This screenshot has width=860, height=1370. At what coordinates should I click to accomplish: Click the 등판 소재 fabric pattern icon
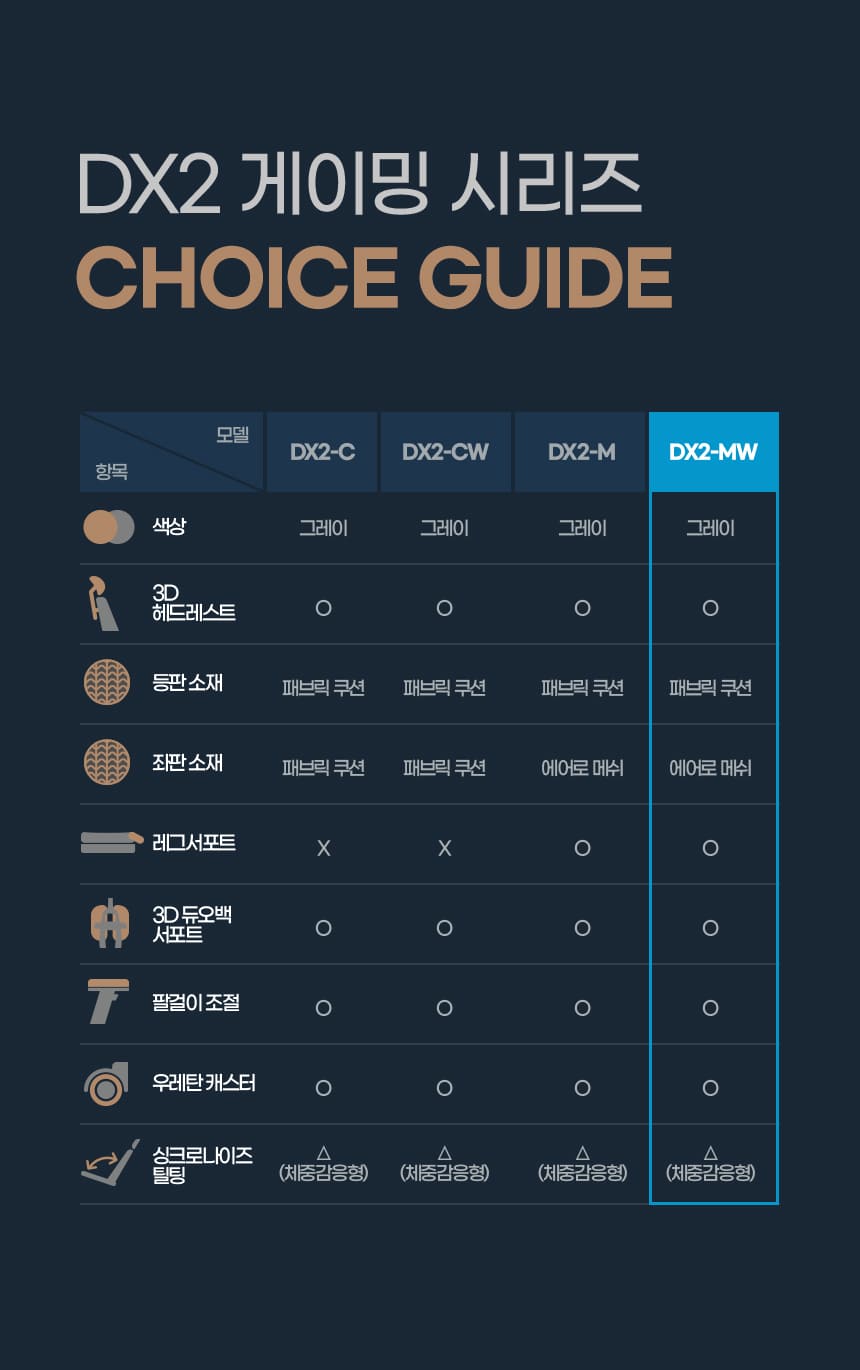coord(107,684)
